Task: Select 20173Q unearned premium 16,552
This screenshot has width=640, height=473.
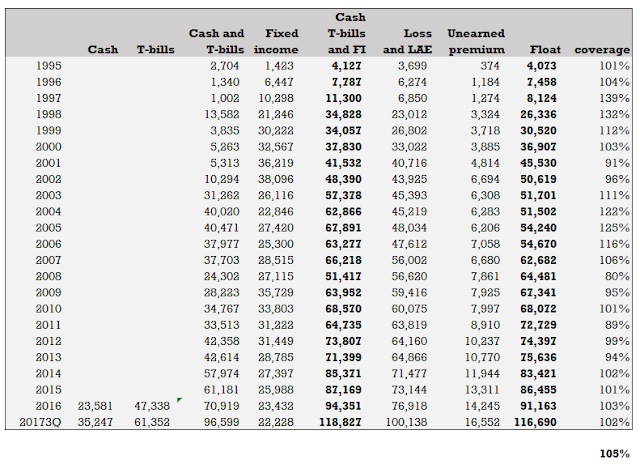Action: coord(482,422)
